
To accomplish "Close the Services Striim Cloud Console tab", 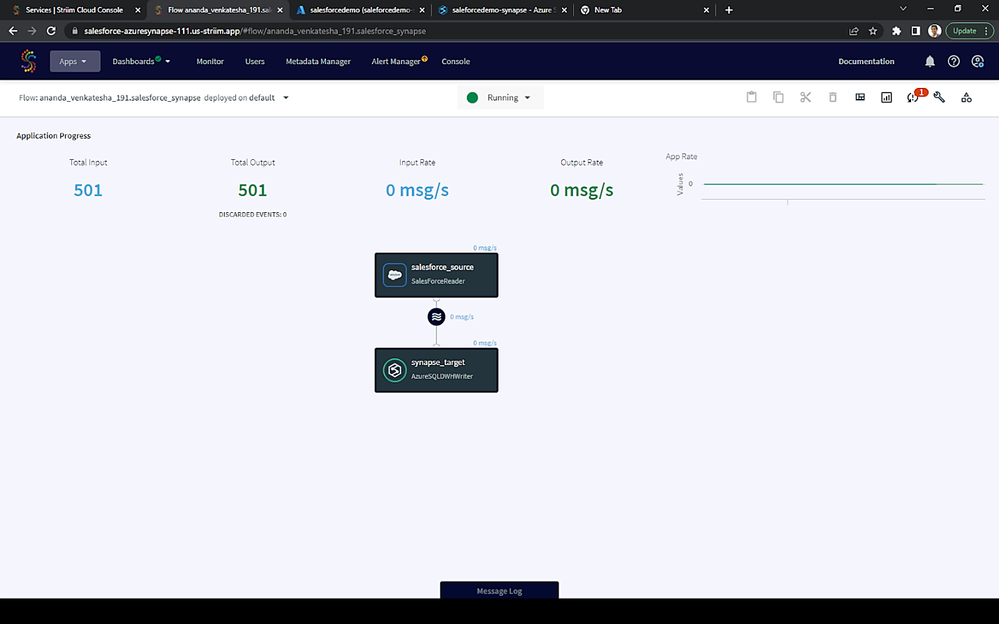I will tap(138, 10).
